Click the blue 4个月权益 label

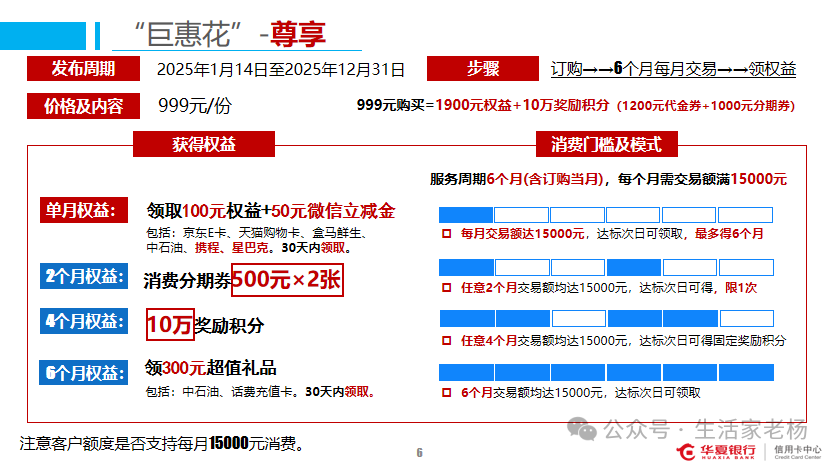(x=84, y=321)
